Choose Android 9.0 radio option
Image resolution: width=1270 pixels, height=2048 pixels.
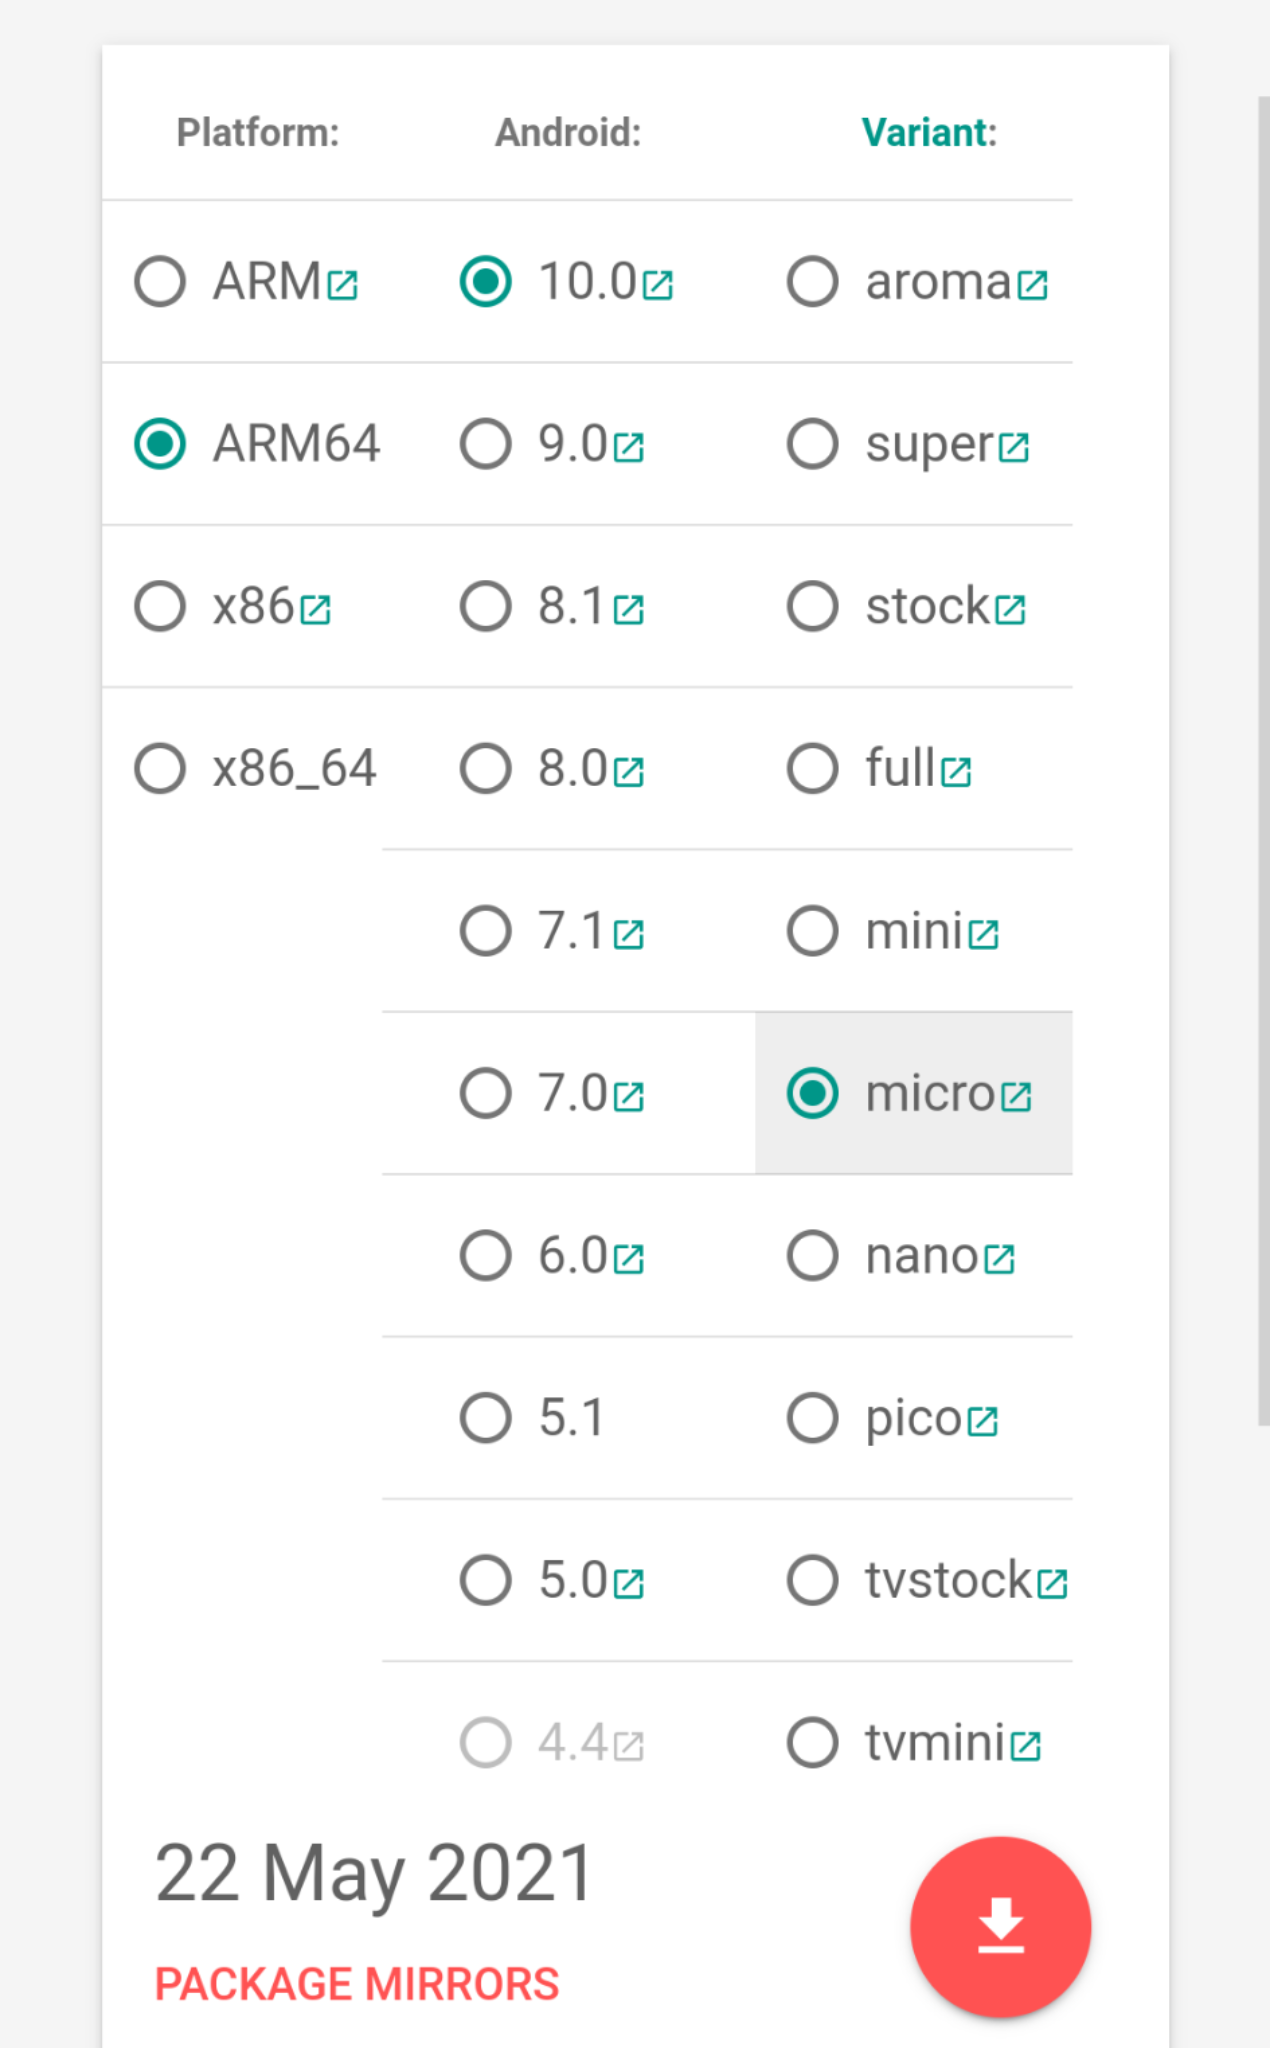click(x=486, y=444)
